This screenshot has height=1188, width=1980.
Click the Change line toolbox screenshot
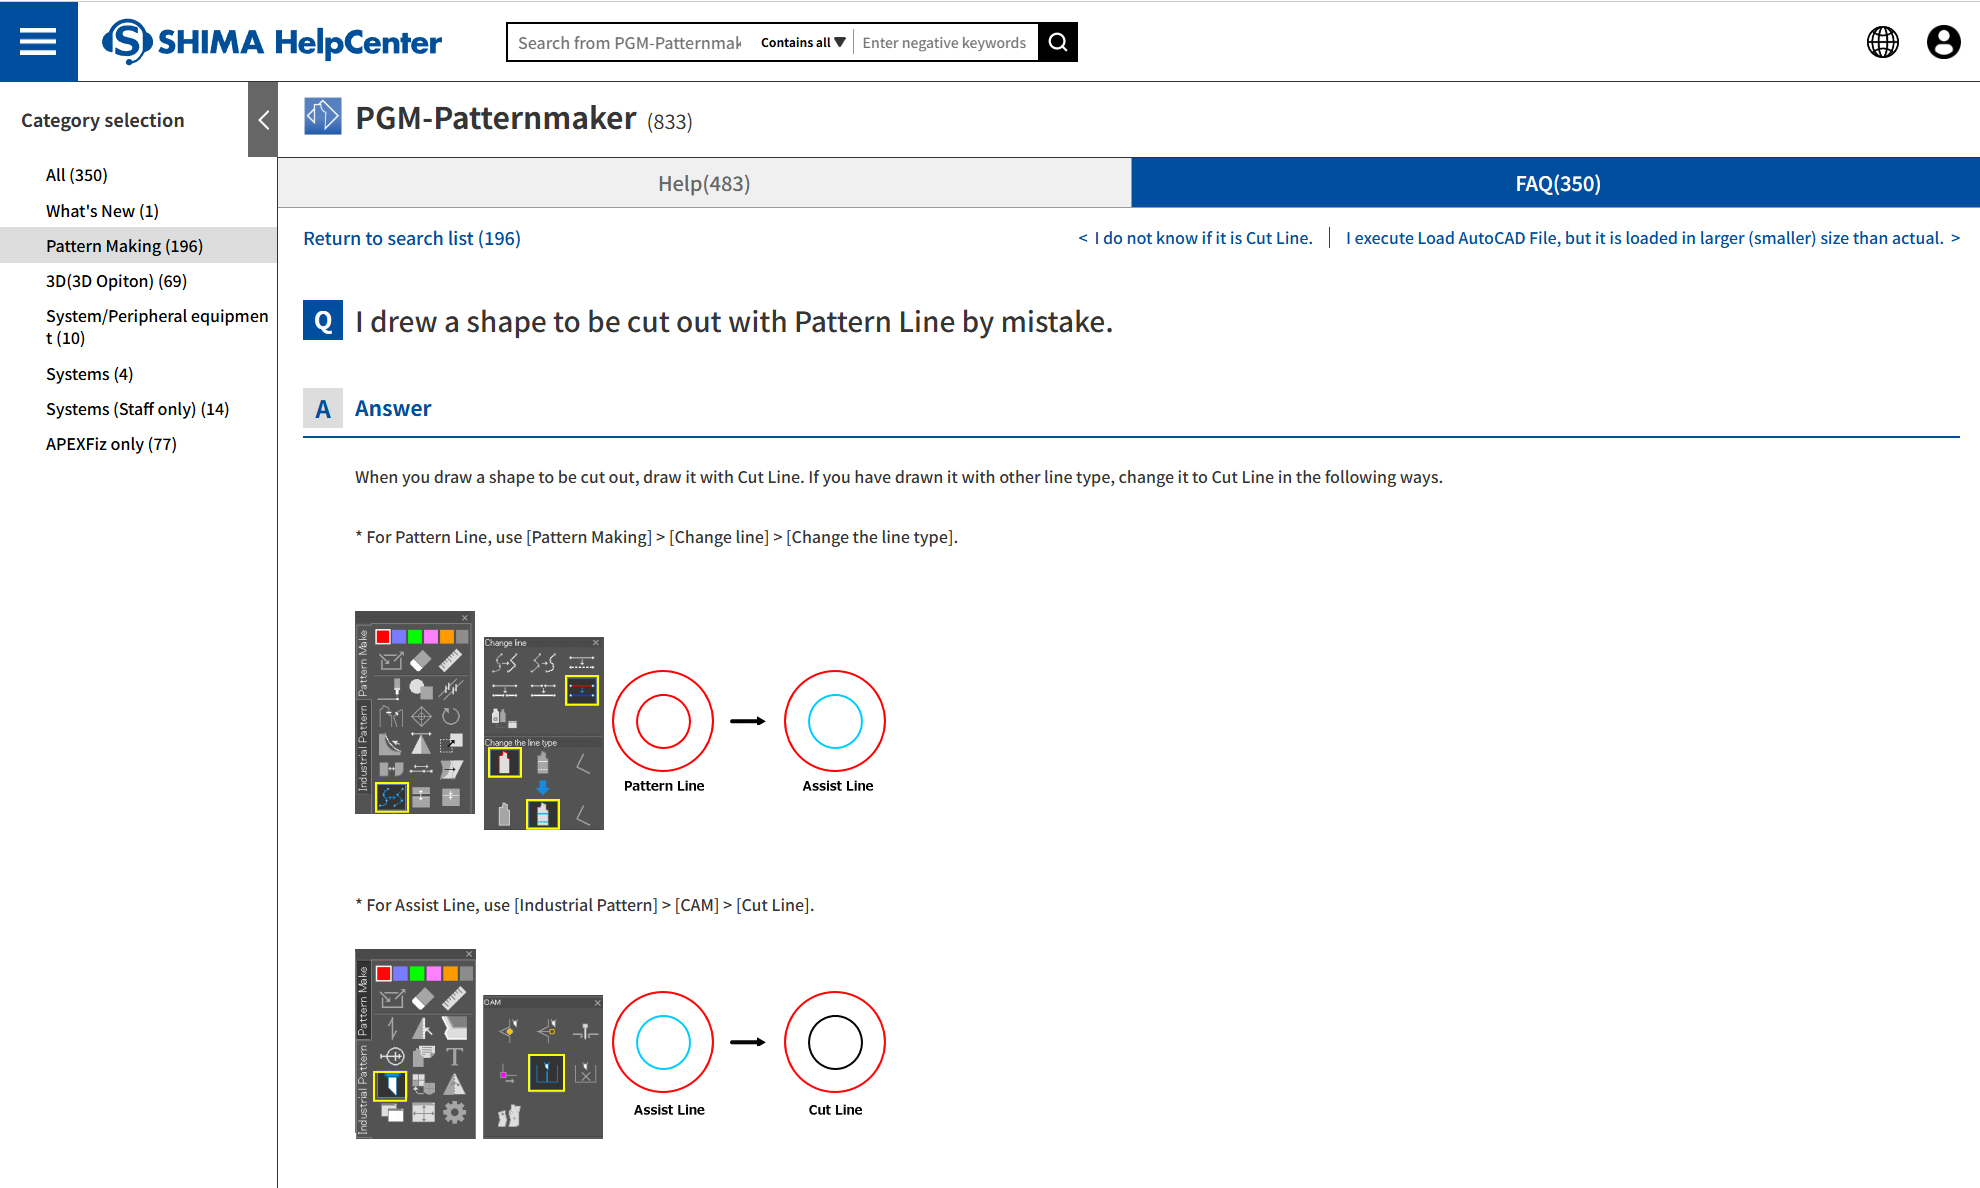pos(543,733)
